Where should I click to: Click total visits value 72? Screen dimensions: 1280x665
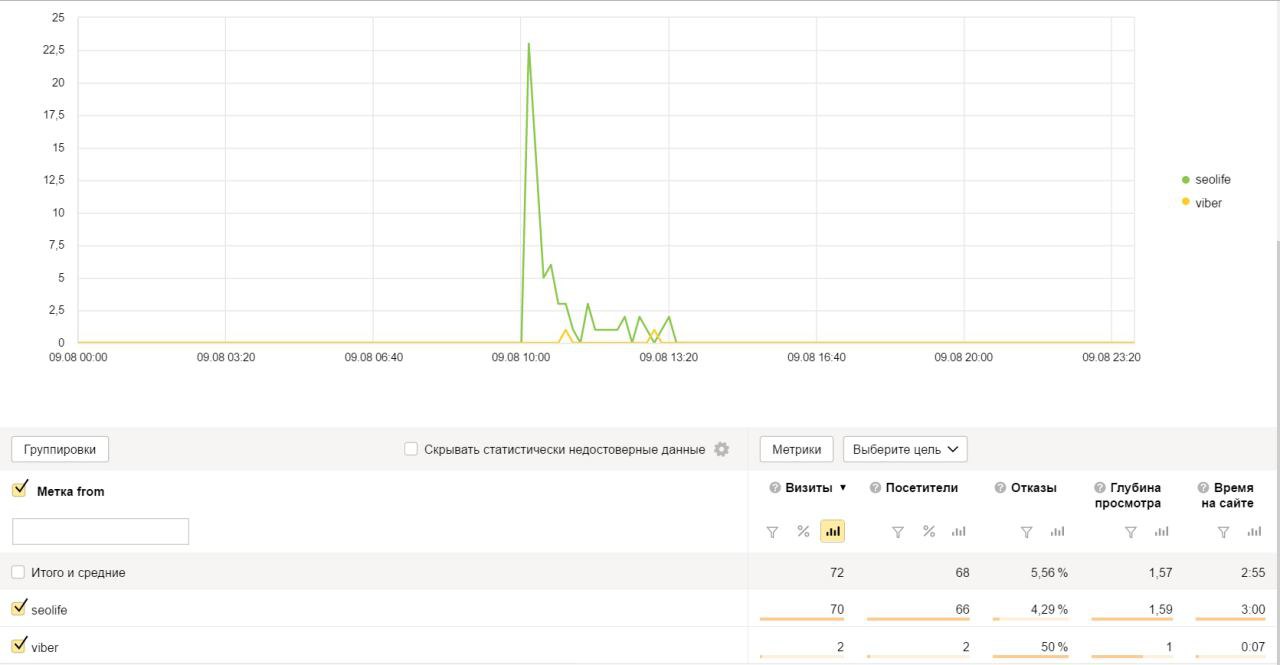[836, 573]
